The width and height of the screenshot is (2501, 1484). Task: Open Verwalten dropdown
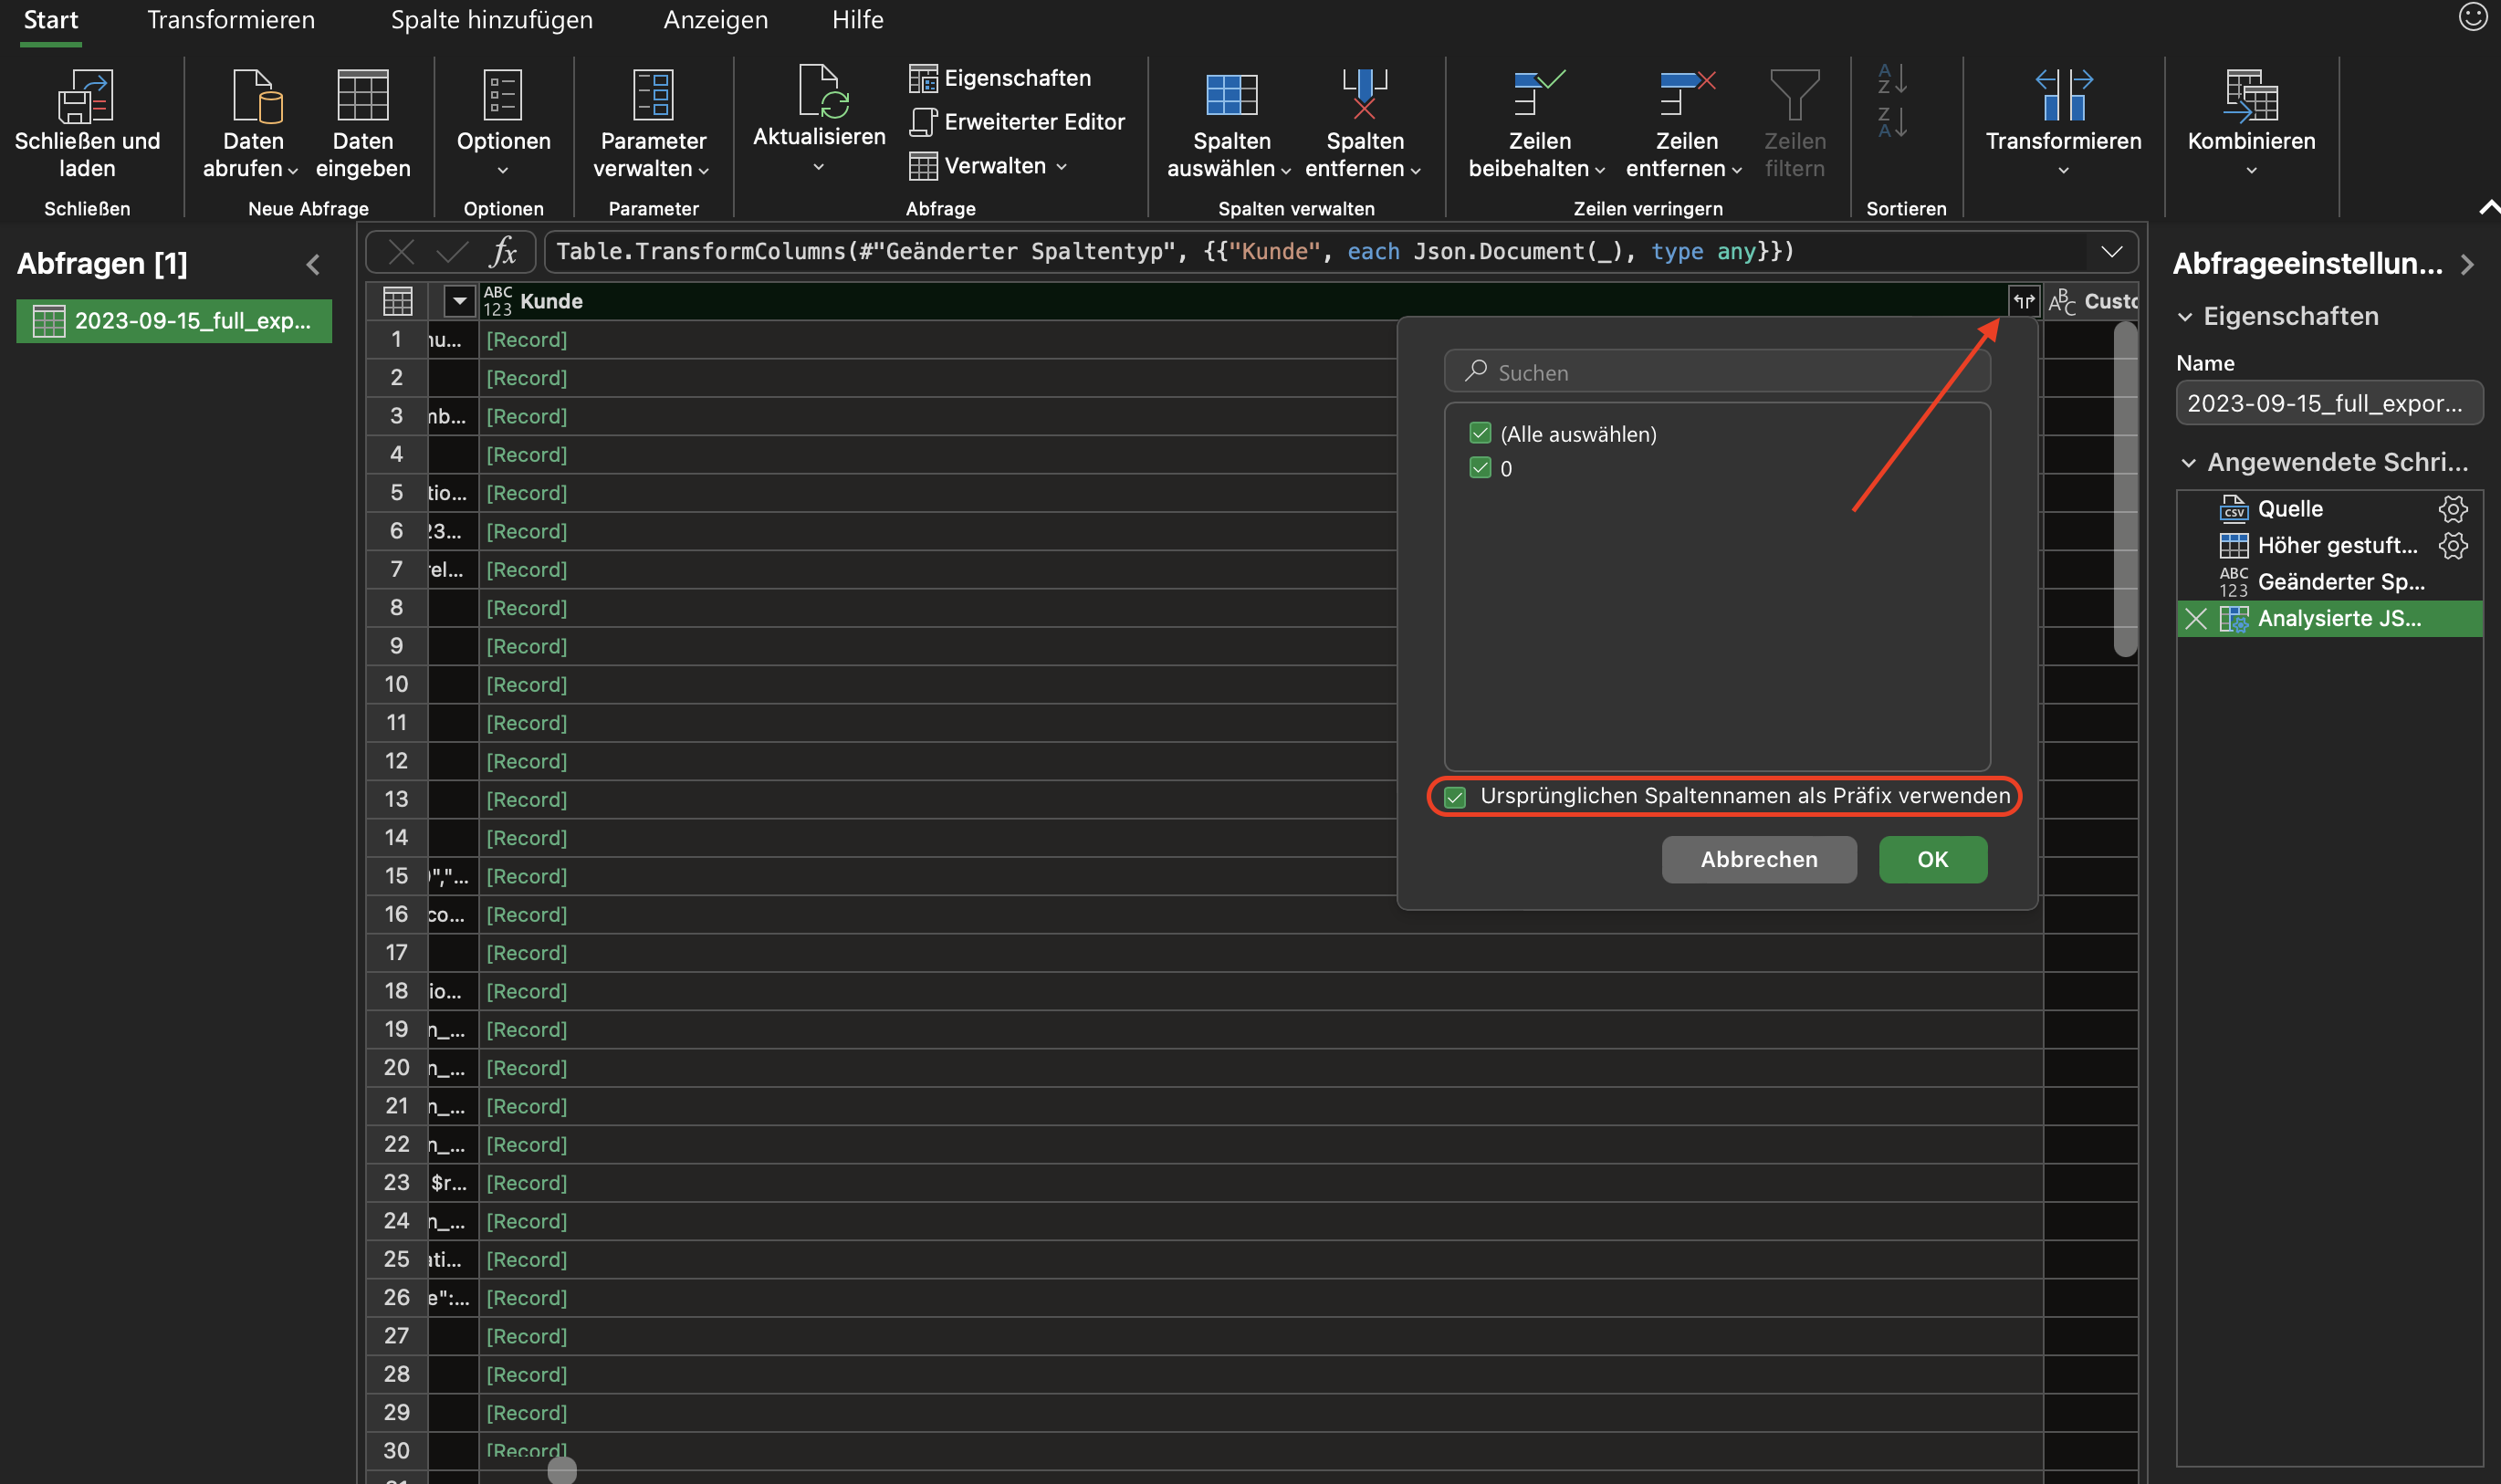tap(988, 166)
